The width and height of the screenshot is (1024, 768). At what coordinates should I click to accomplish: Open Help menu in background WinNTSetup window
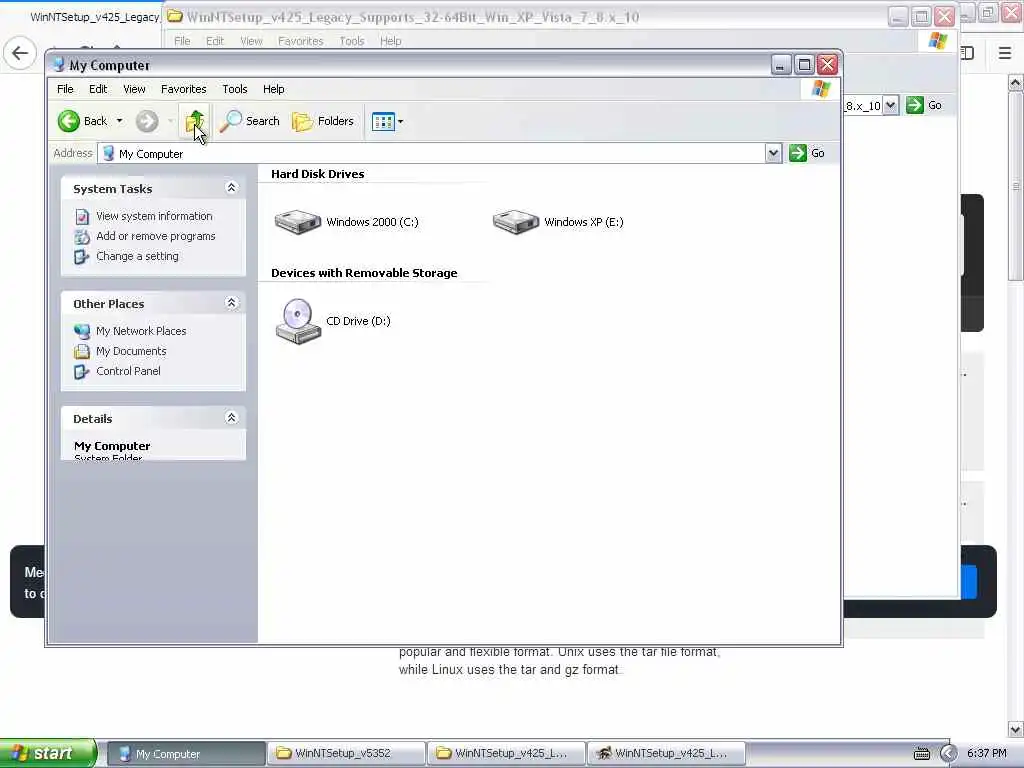[x=391, y=41]
